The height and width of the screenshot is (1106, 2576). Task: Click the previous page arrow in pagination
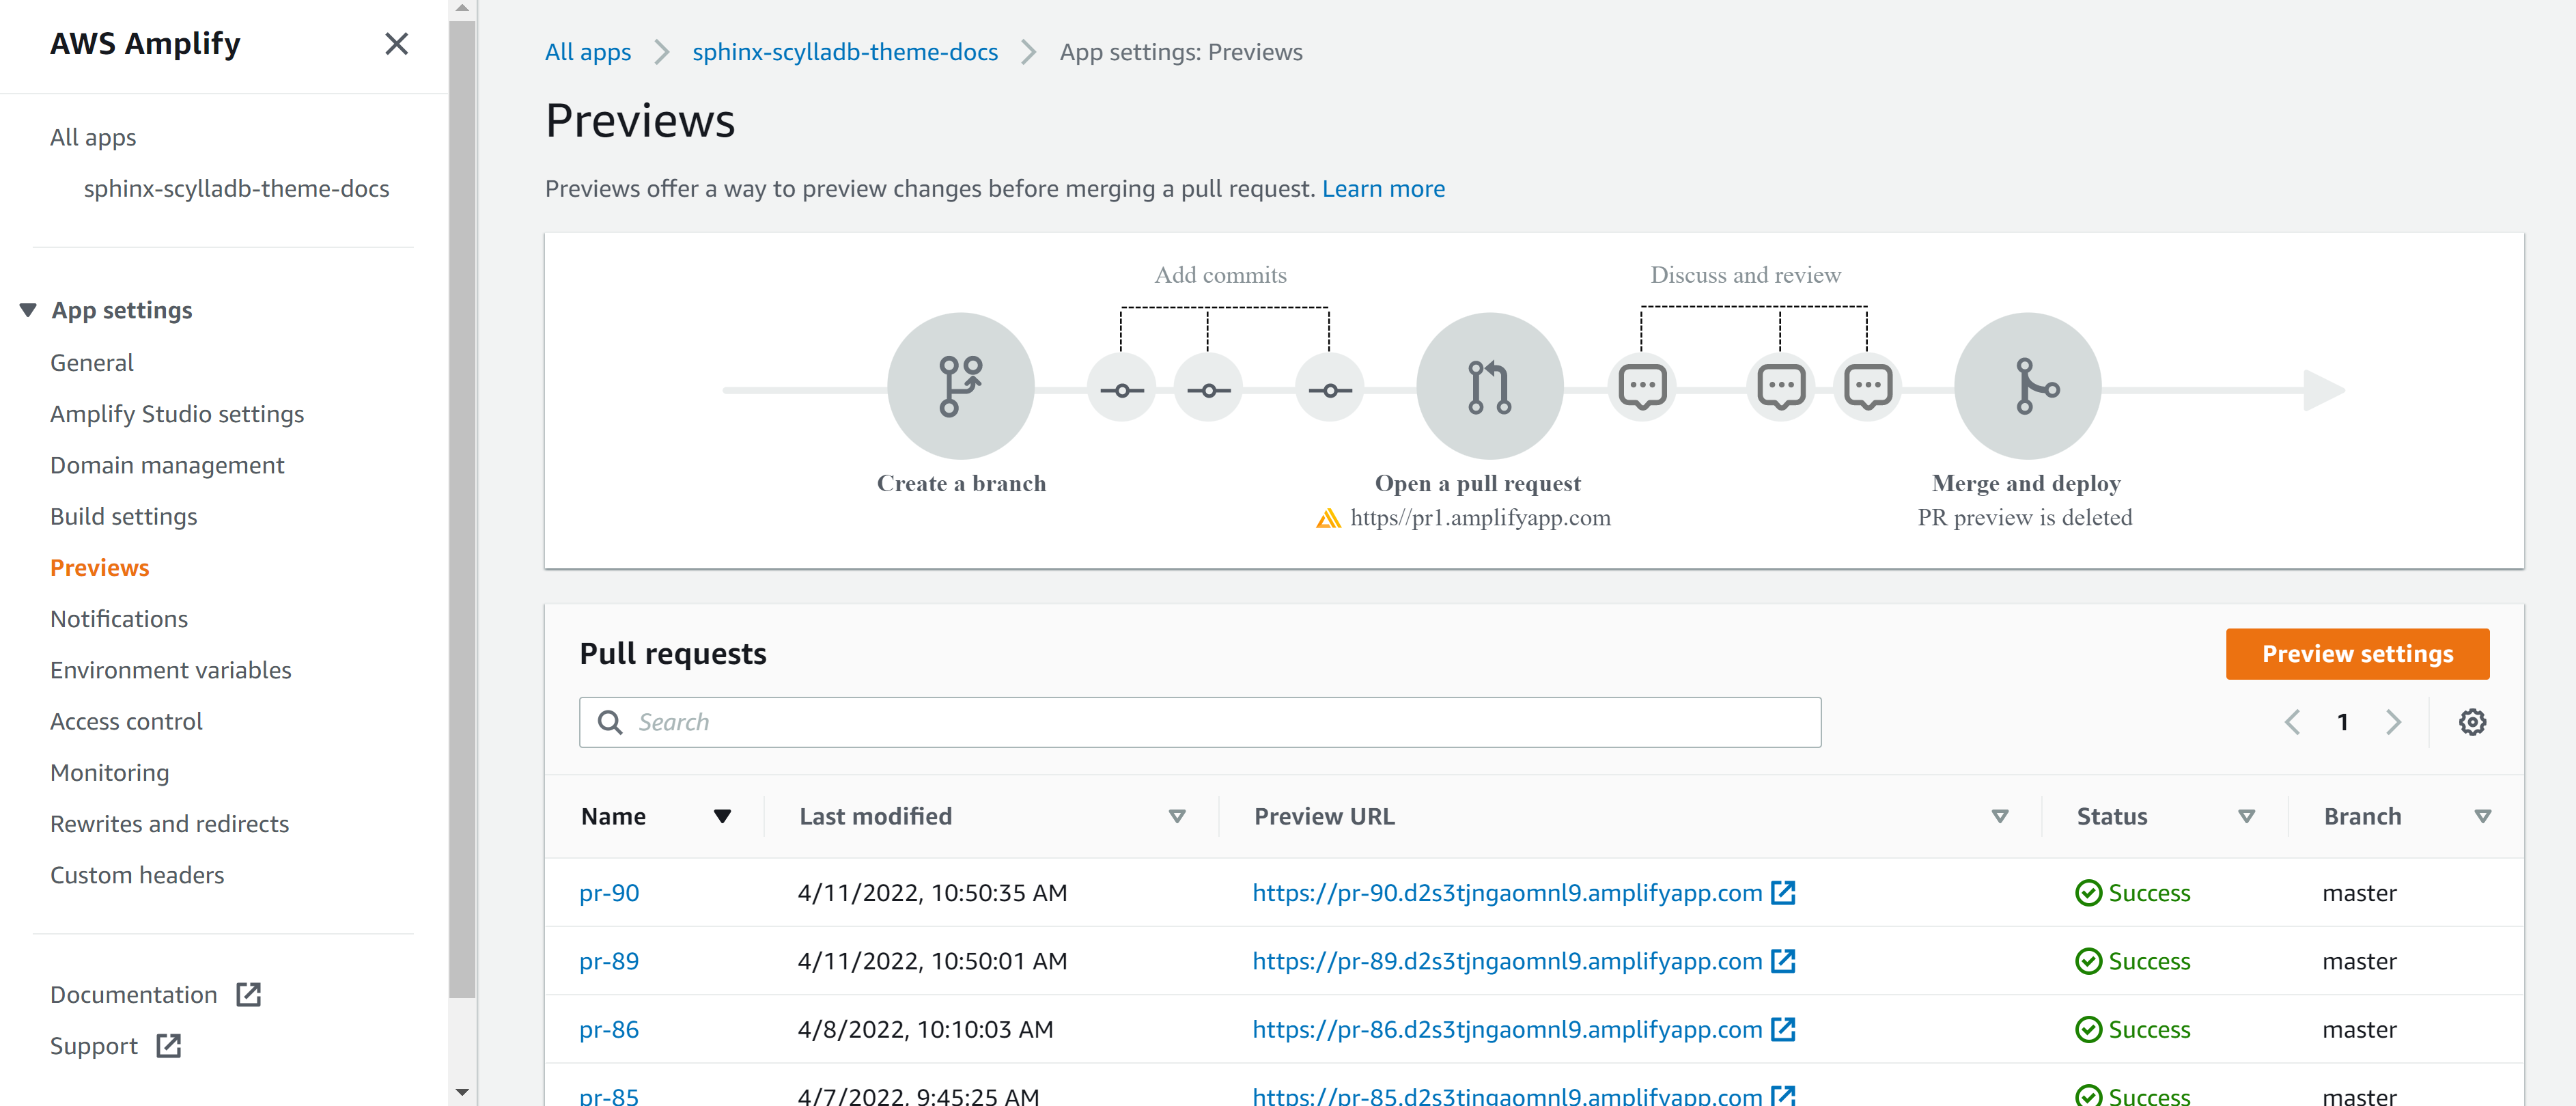coord(2292,722)
